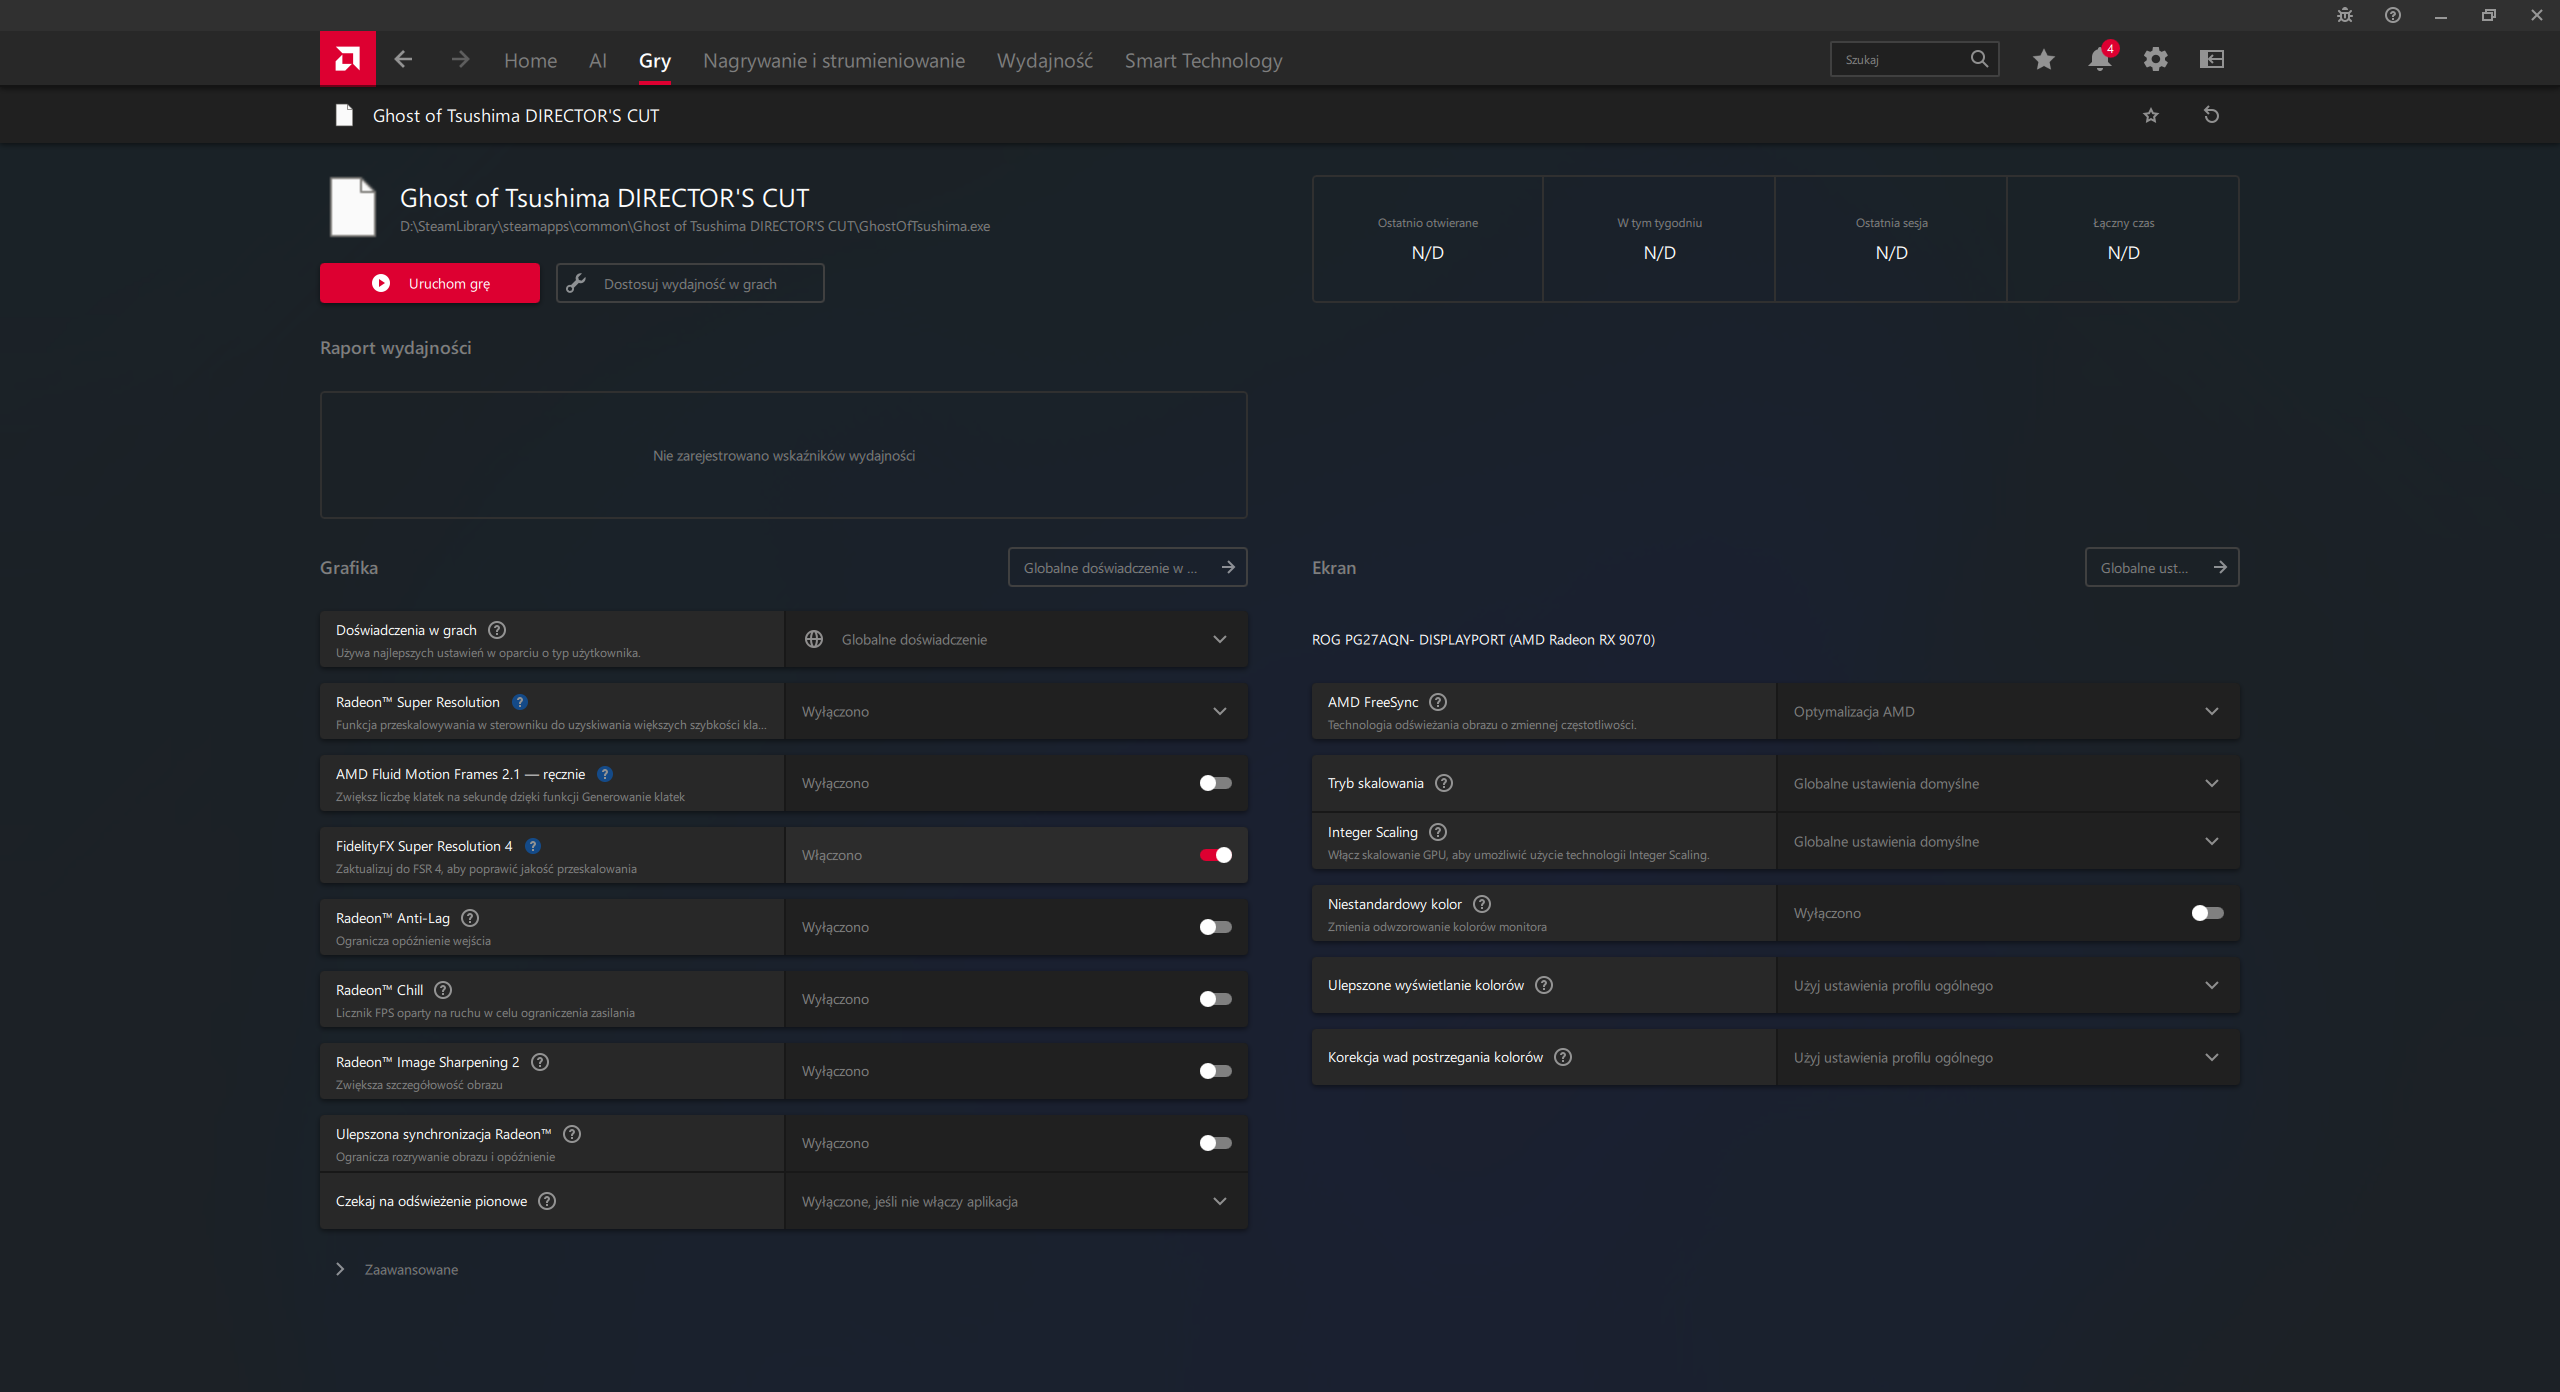
Task: Open the Wydajność tab
Action: 1045,60
